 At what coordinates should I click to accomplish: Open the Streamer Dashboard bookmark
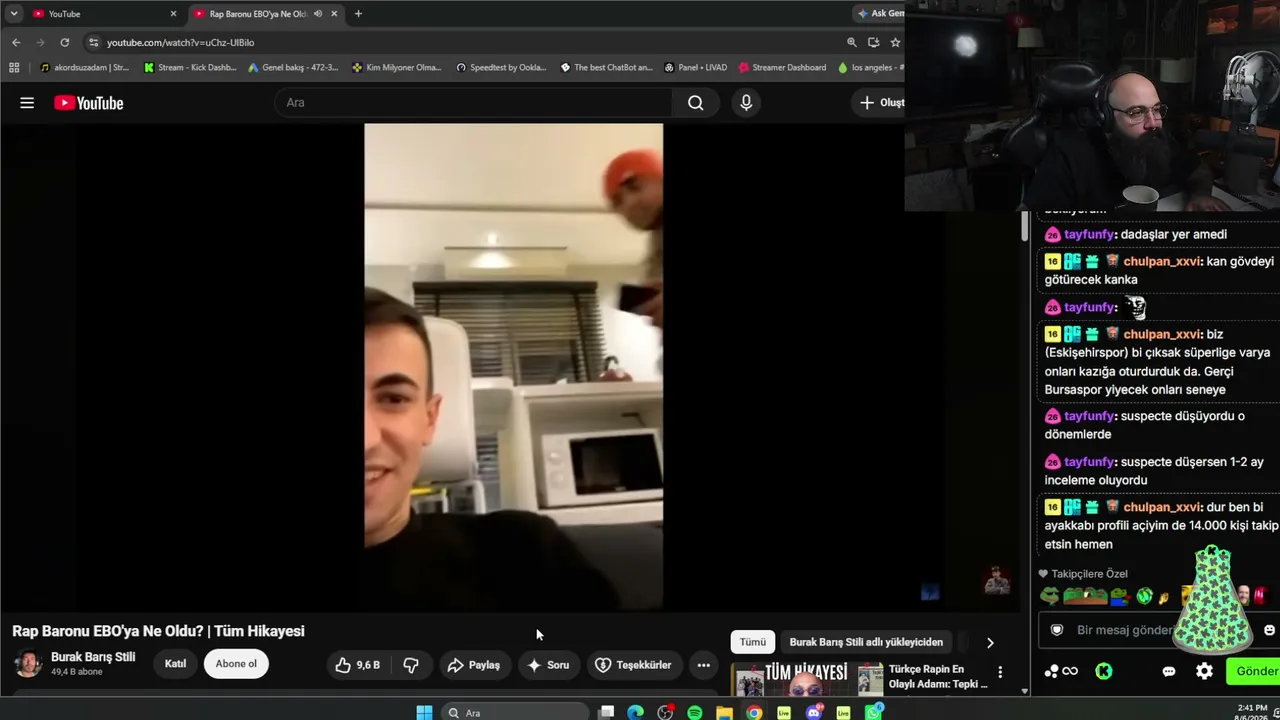(782, 68)
